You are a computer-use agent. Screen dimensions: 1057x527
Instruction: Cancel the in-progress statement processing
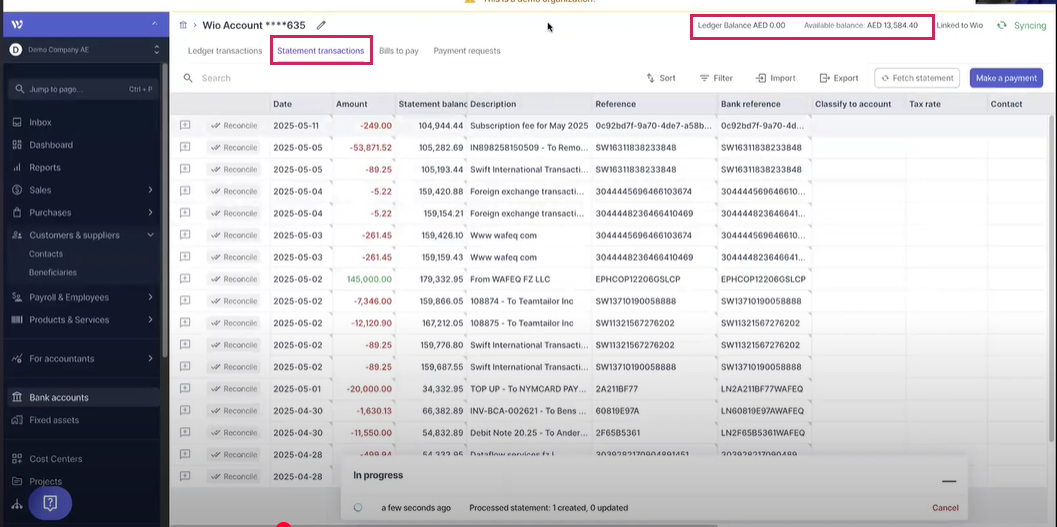pos(945,508)
